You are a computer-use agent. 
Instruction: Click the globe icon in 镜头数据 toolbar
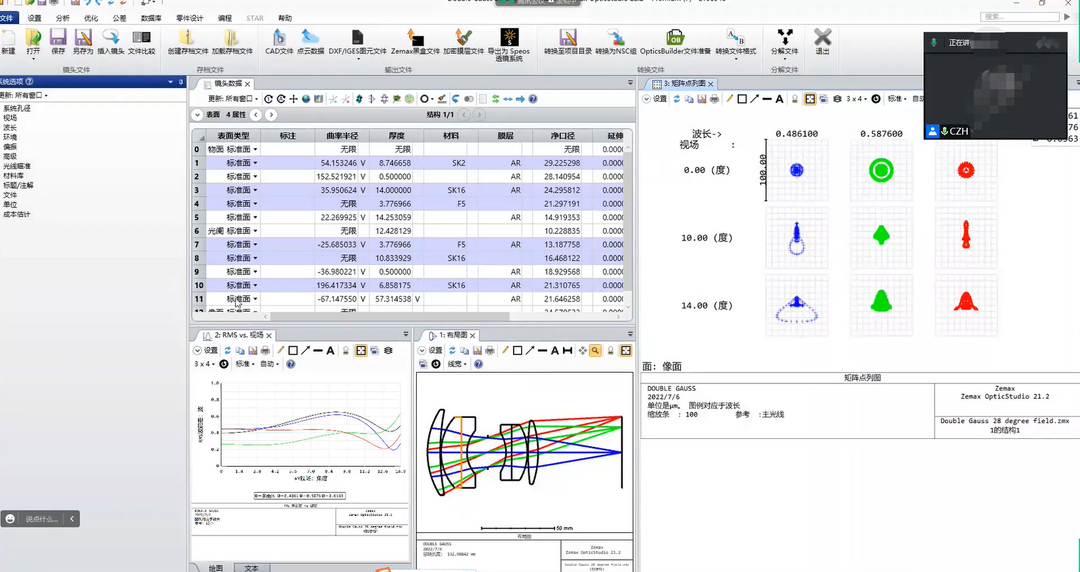(306, 99)
